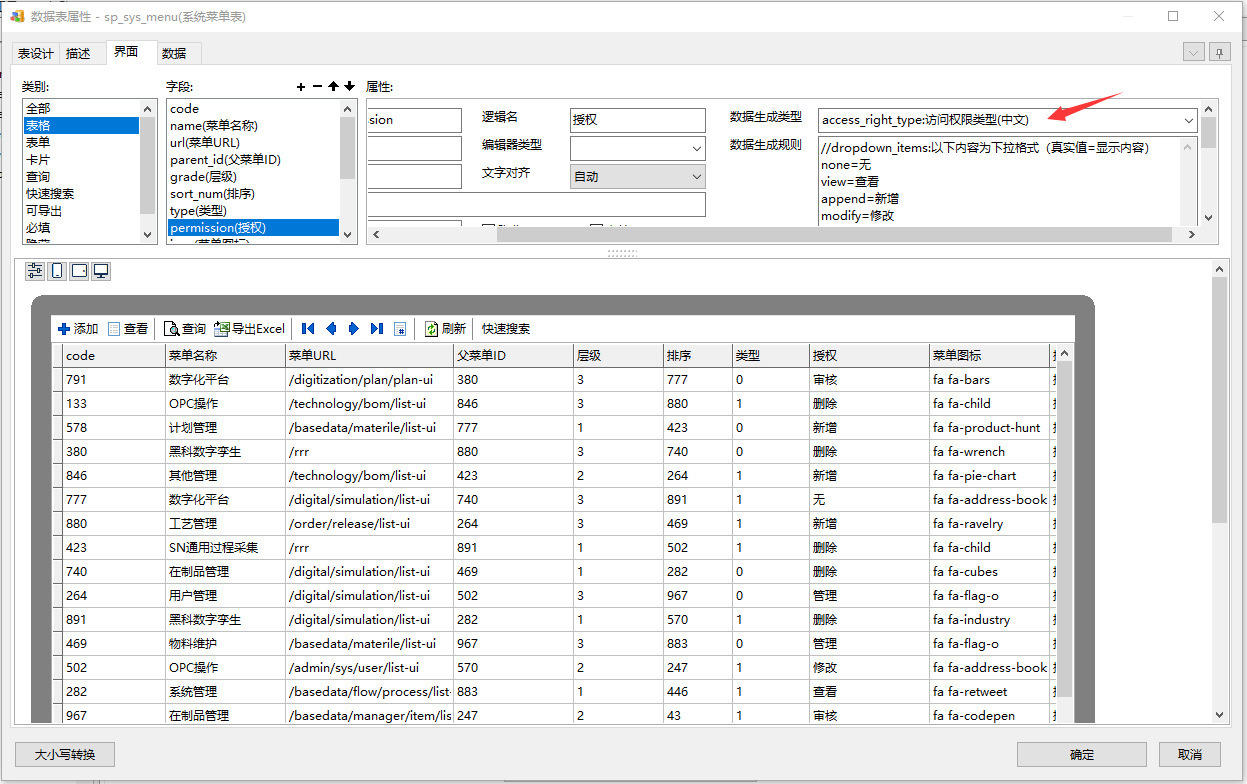Select parent_id(父菜单ID) in the field list
The height and width of the screenshot is (784, 1247).
pos(253,159)
